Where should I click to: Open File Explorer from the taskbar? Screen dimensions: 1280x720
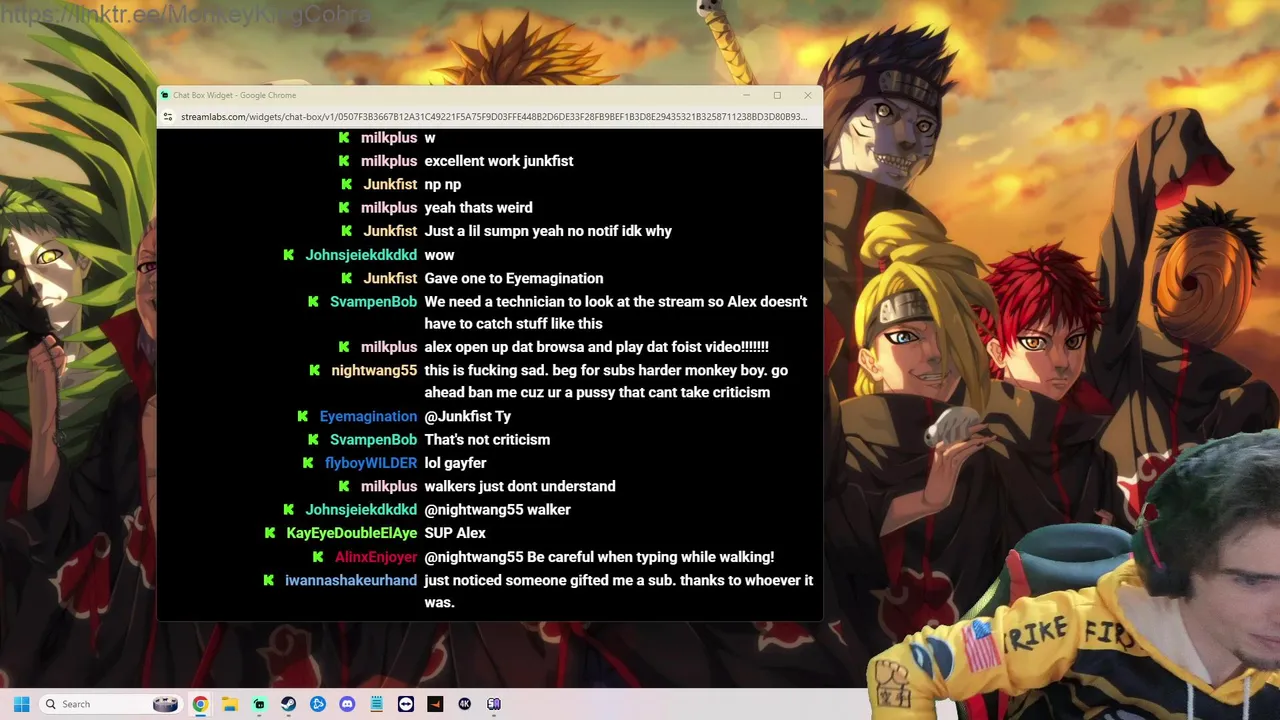(x=229, y=704)
